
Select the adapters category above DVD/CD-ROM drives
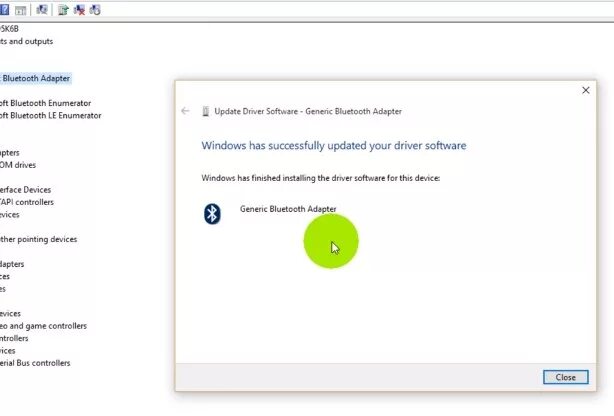(x=9, y=153)
